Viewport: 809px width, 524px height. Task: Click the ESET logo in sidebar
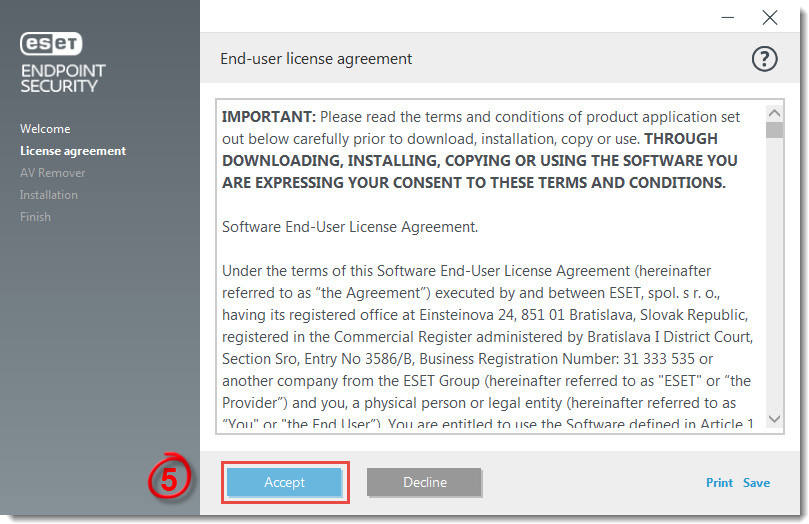51,44
